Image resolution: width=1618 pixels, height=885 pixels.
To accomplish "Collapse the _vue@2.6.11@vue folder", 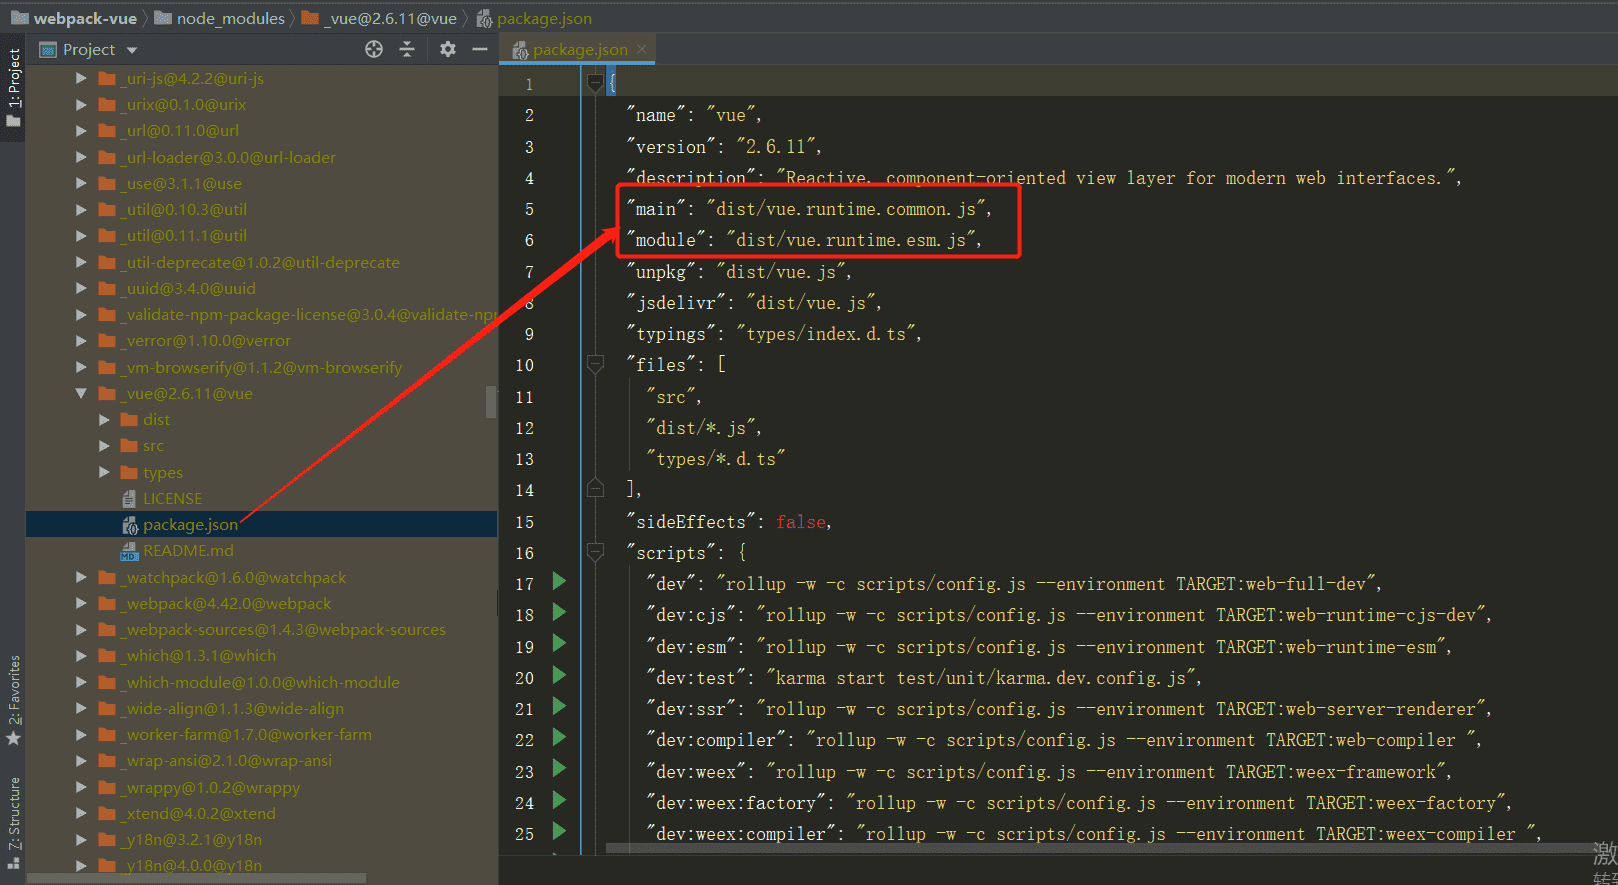I will pos(82,393).
